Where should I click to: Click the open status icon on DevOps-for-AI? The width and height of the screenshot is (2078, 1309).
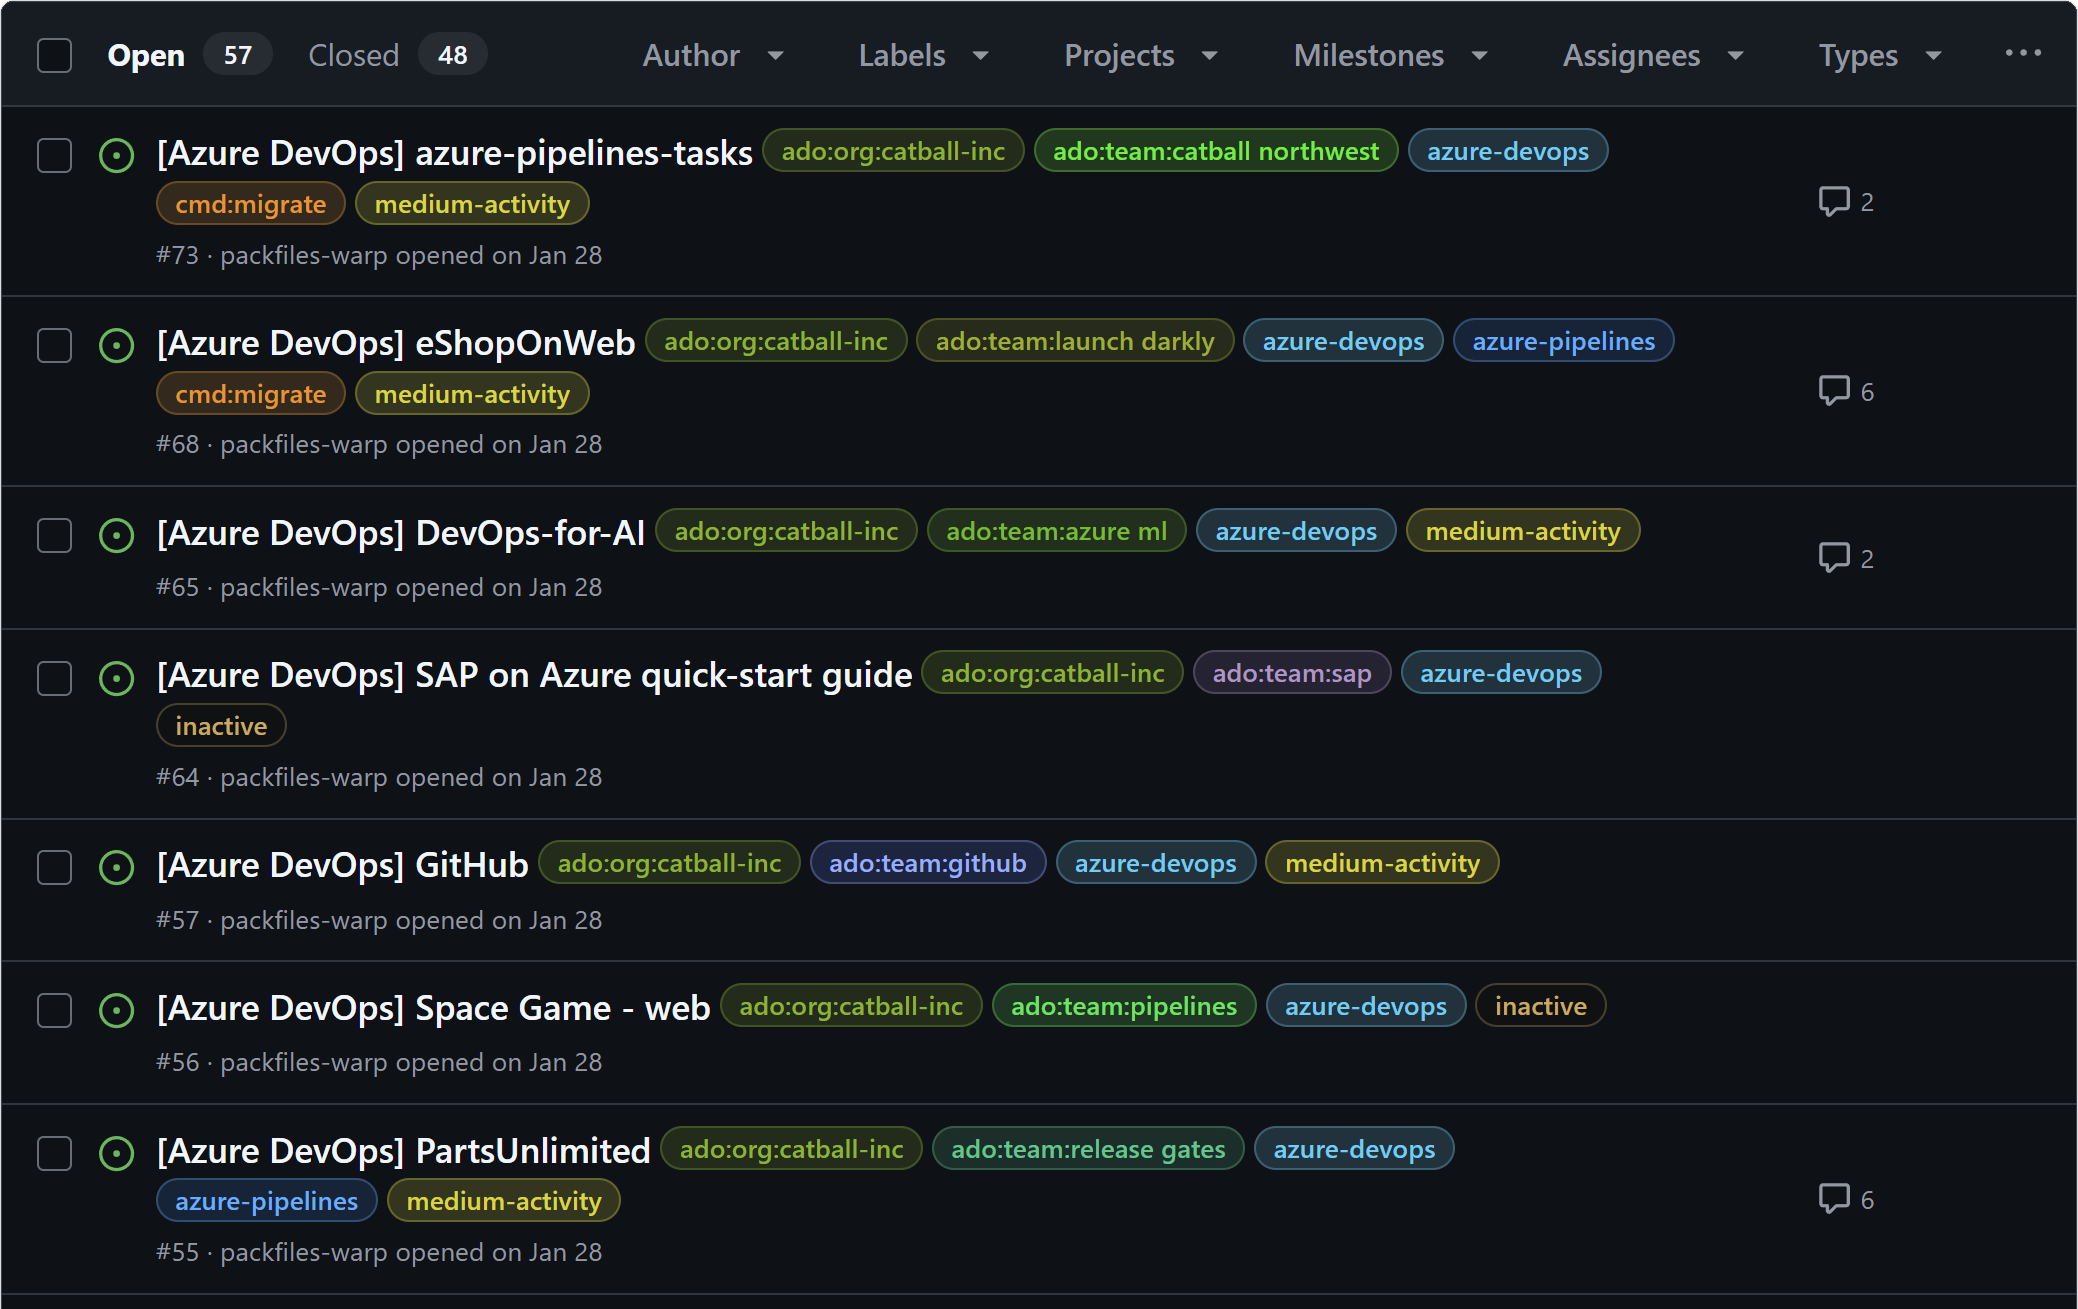[116, 535]
